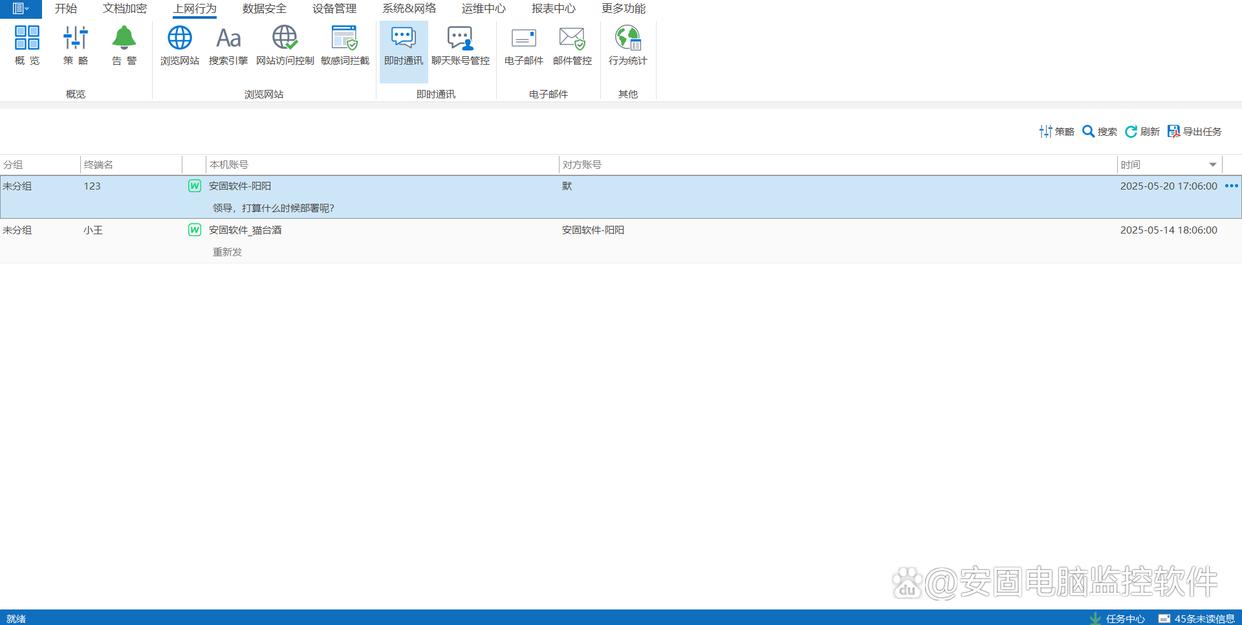Viewport: 1242px width, 625px height.
Task: Open 任务中心 in the status bar
Action: coord(1118,618)
